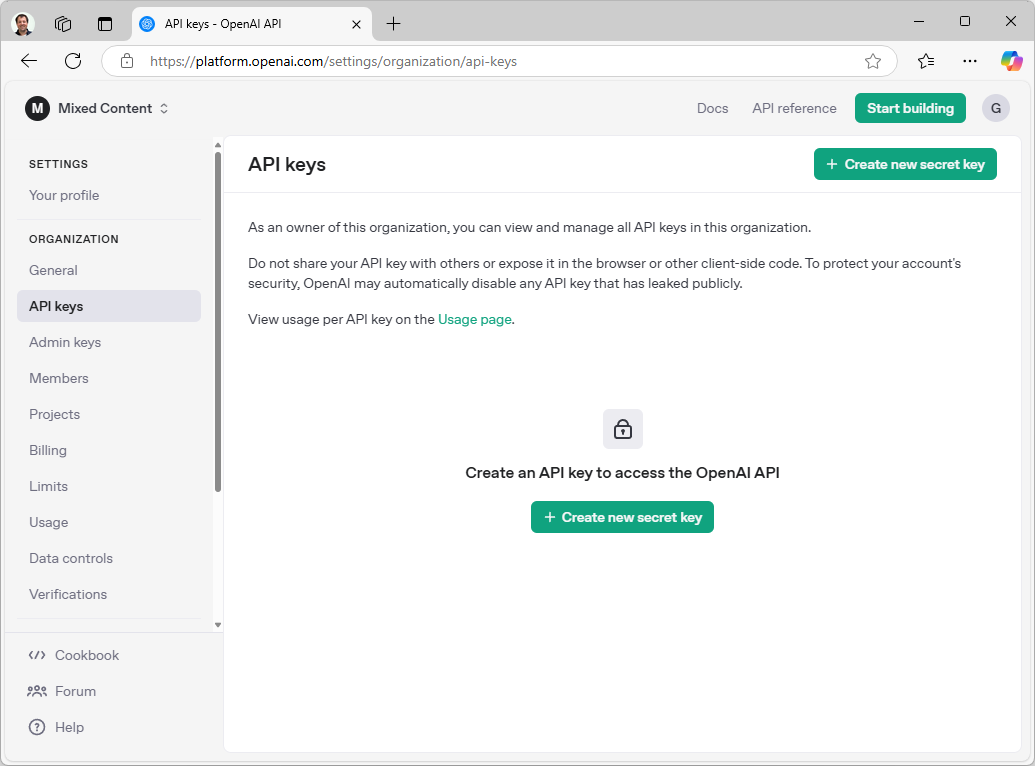
Task: Open the workspaces icon in tab bar
Action: tap(63, 24)
